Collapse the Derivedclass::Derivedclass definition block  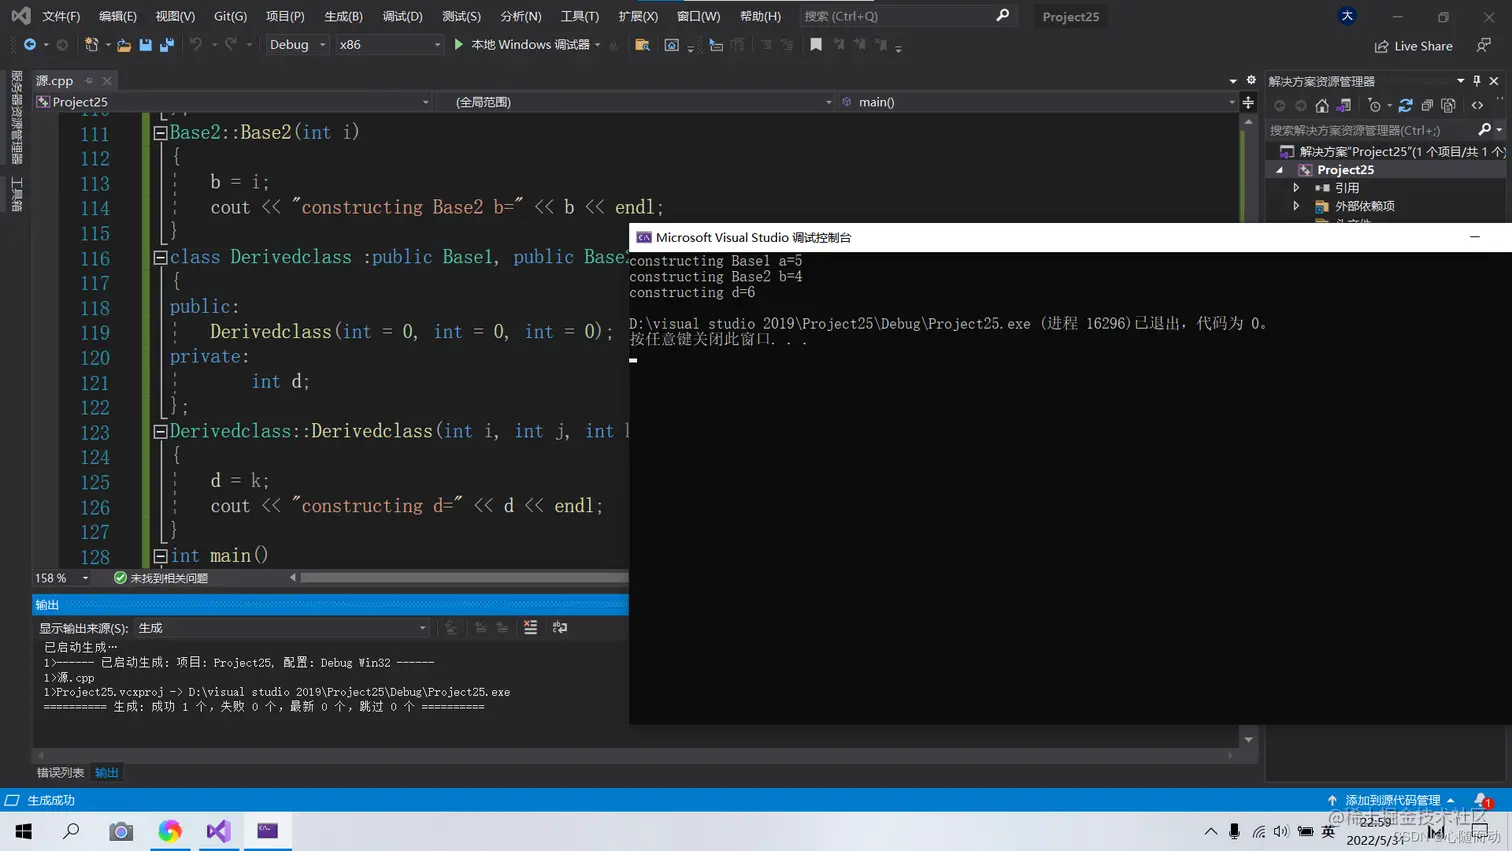point(160,431)
